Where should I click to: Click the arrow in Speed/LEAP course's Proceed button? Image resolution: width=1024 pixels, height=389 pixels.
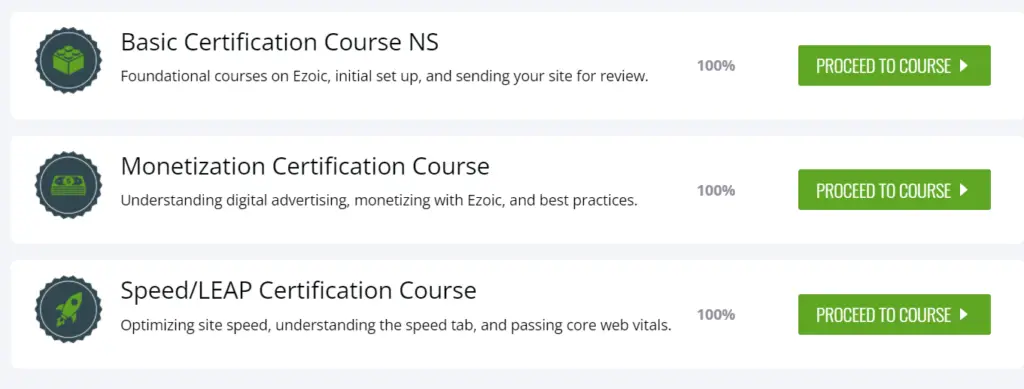[x=964, y=315]
